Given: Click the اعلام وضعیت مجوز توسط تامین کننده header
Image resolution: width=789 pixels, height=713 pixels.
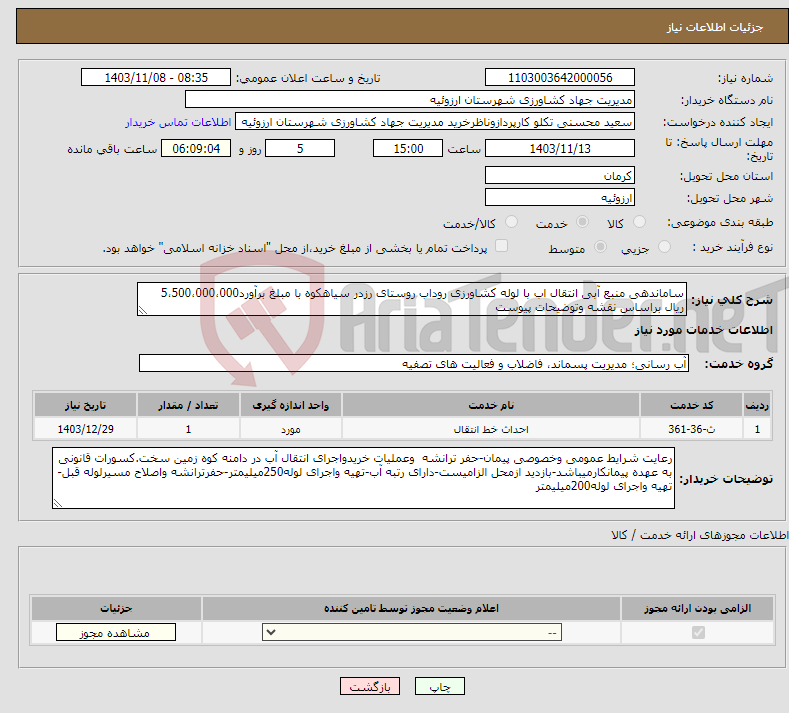Looking at the screenshot, I should pos(412,608).
